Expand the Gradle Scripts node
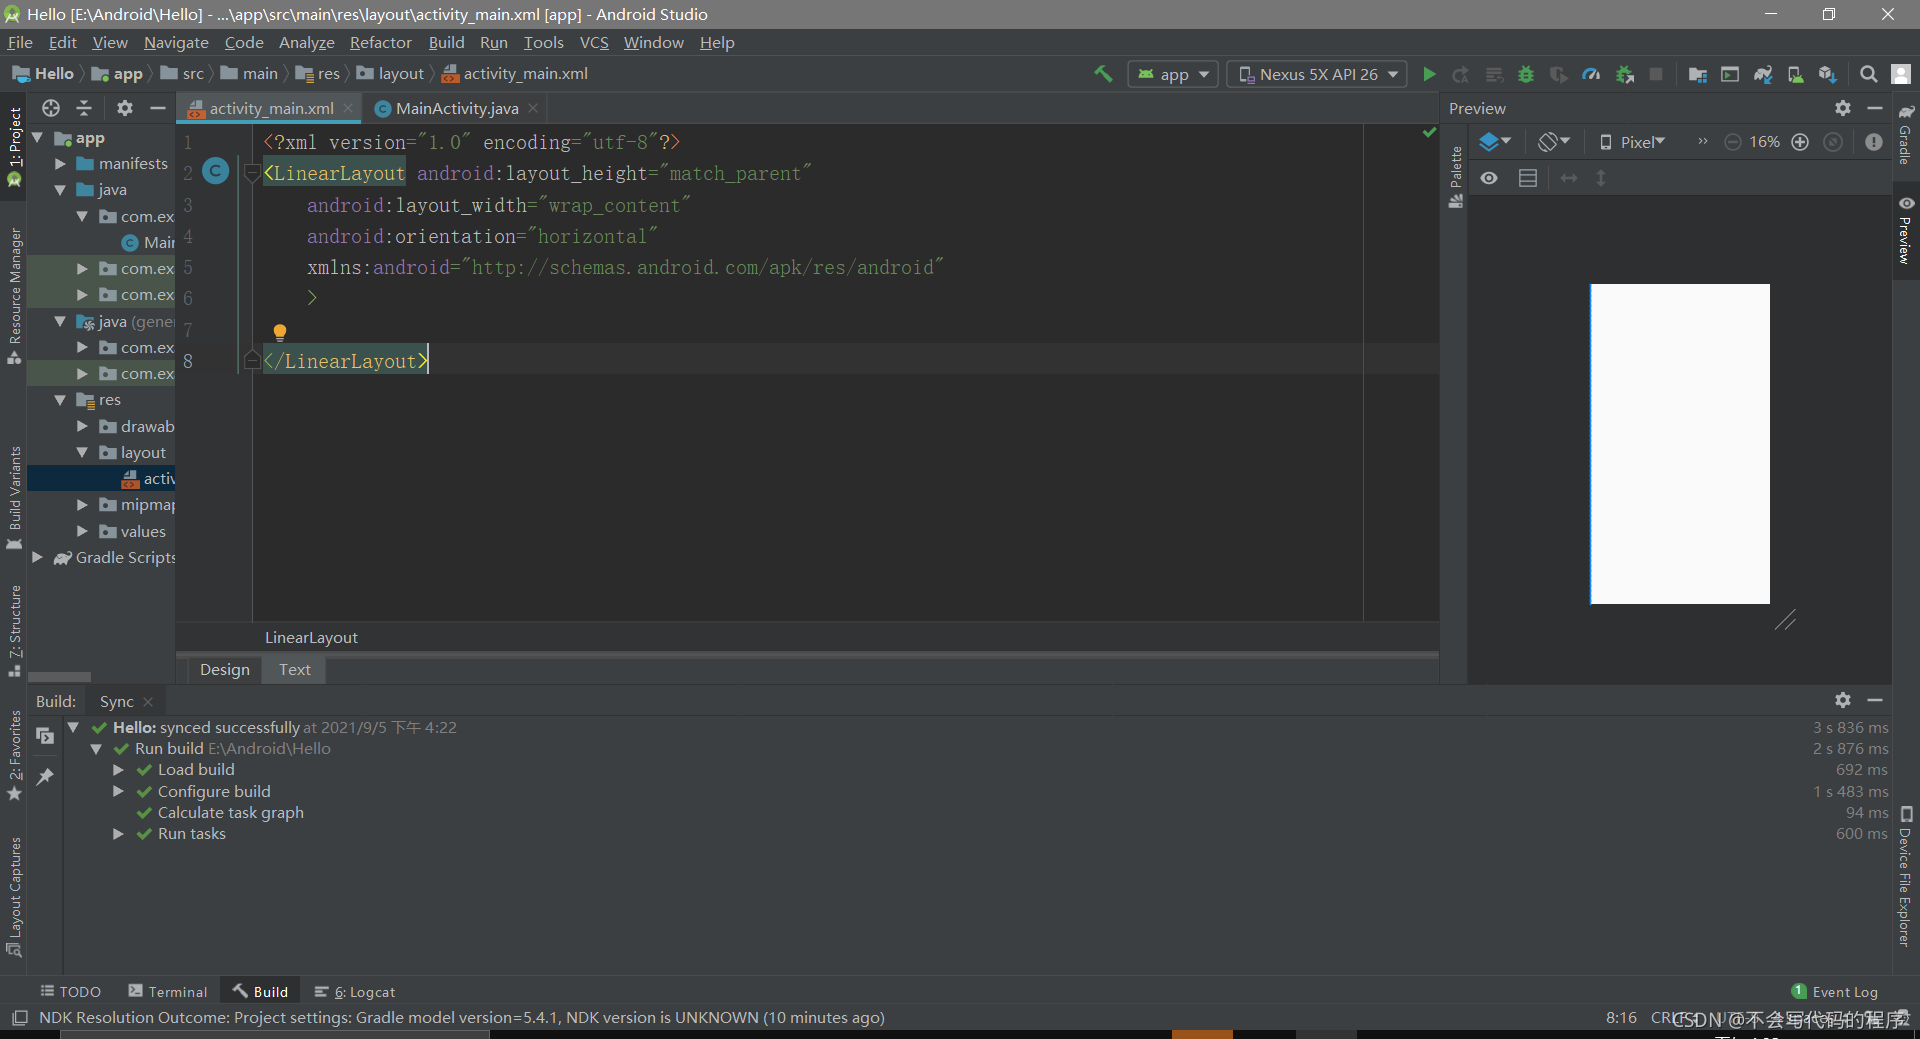The image size is (1920, 1039). tap(37, 557)
